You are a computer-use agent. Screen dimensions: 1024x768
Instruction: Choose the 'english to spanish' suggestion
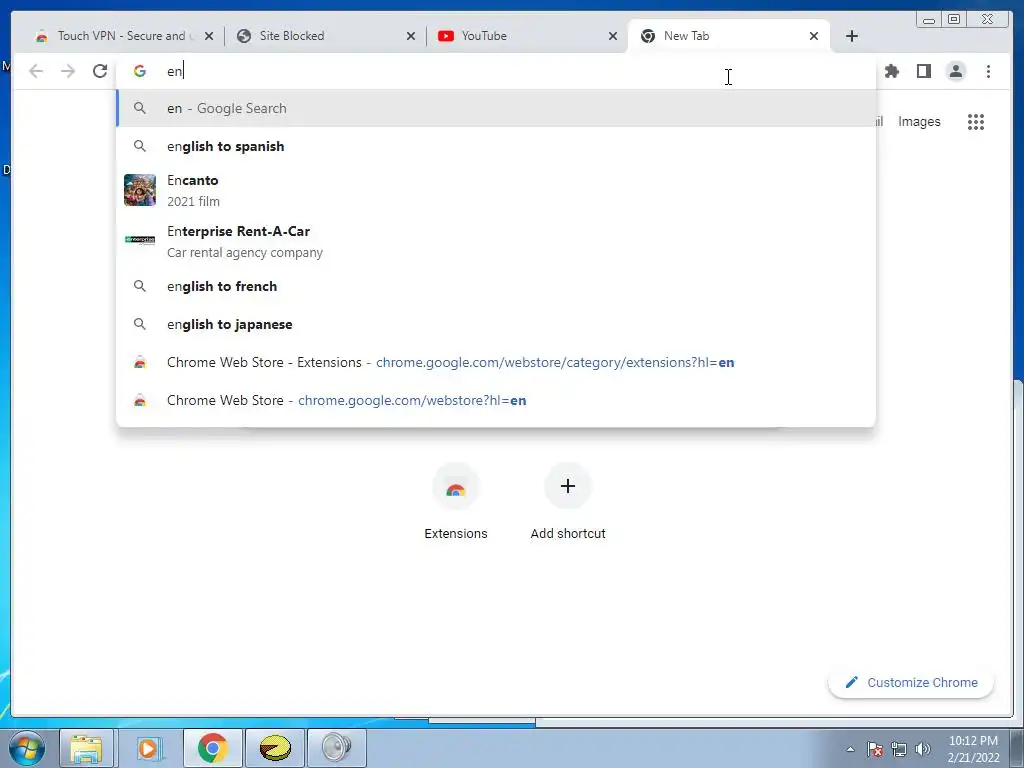click(x=496, y=146)
